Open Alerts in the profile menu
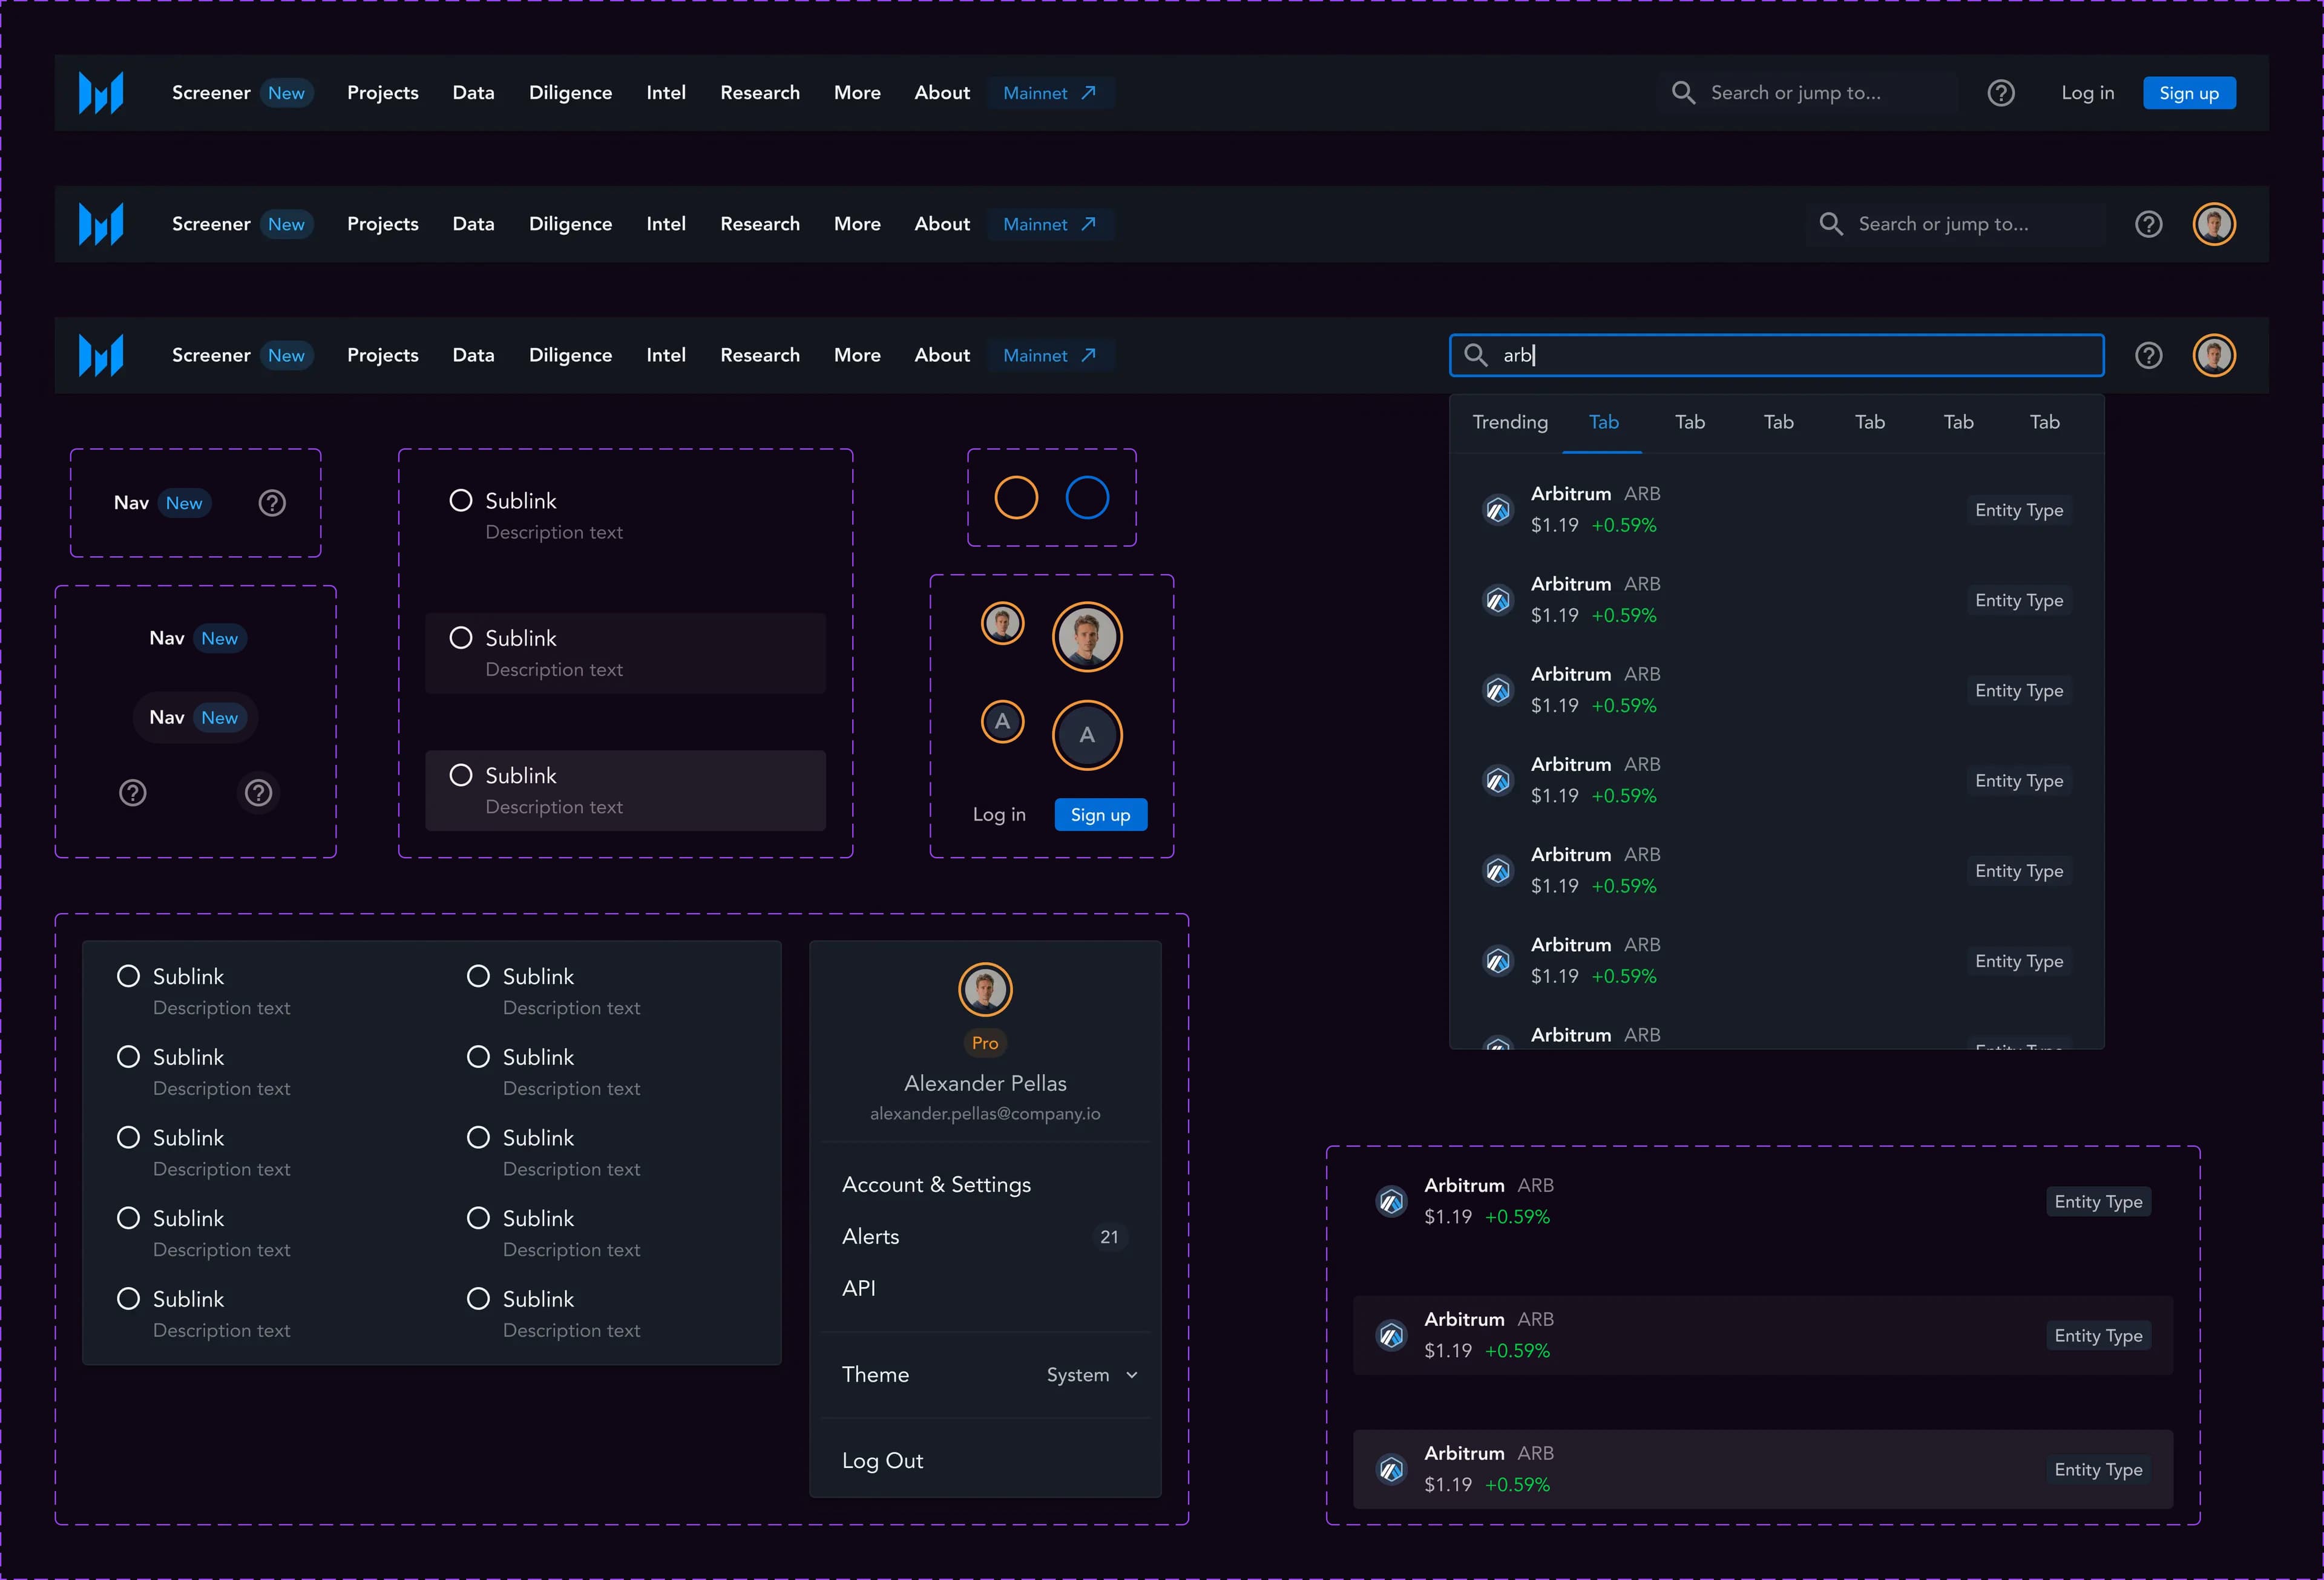 [x=870, y=1237]
